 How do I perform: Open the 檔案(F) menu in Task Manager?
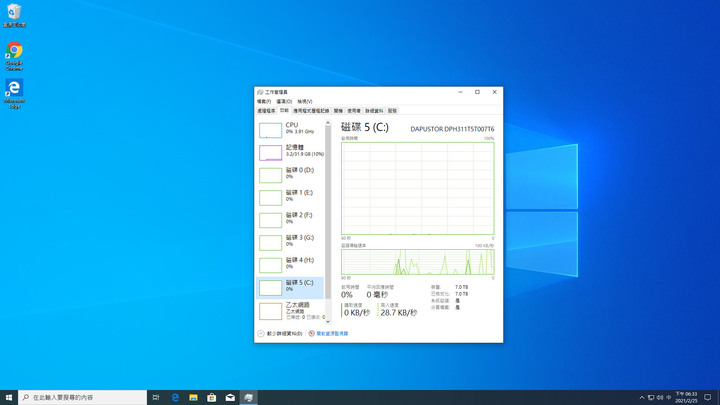coord(264,101)
